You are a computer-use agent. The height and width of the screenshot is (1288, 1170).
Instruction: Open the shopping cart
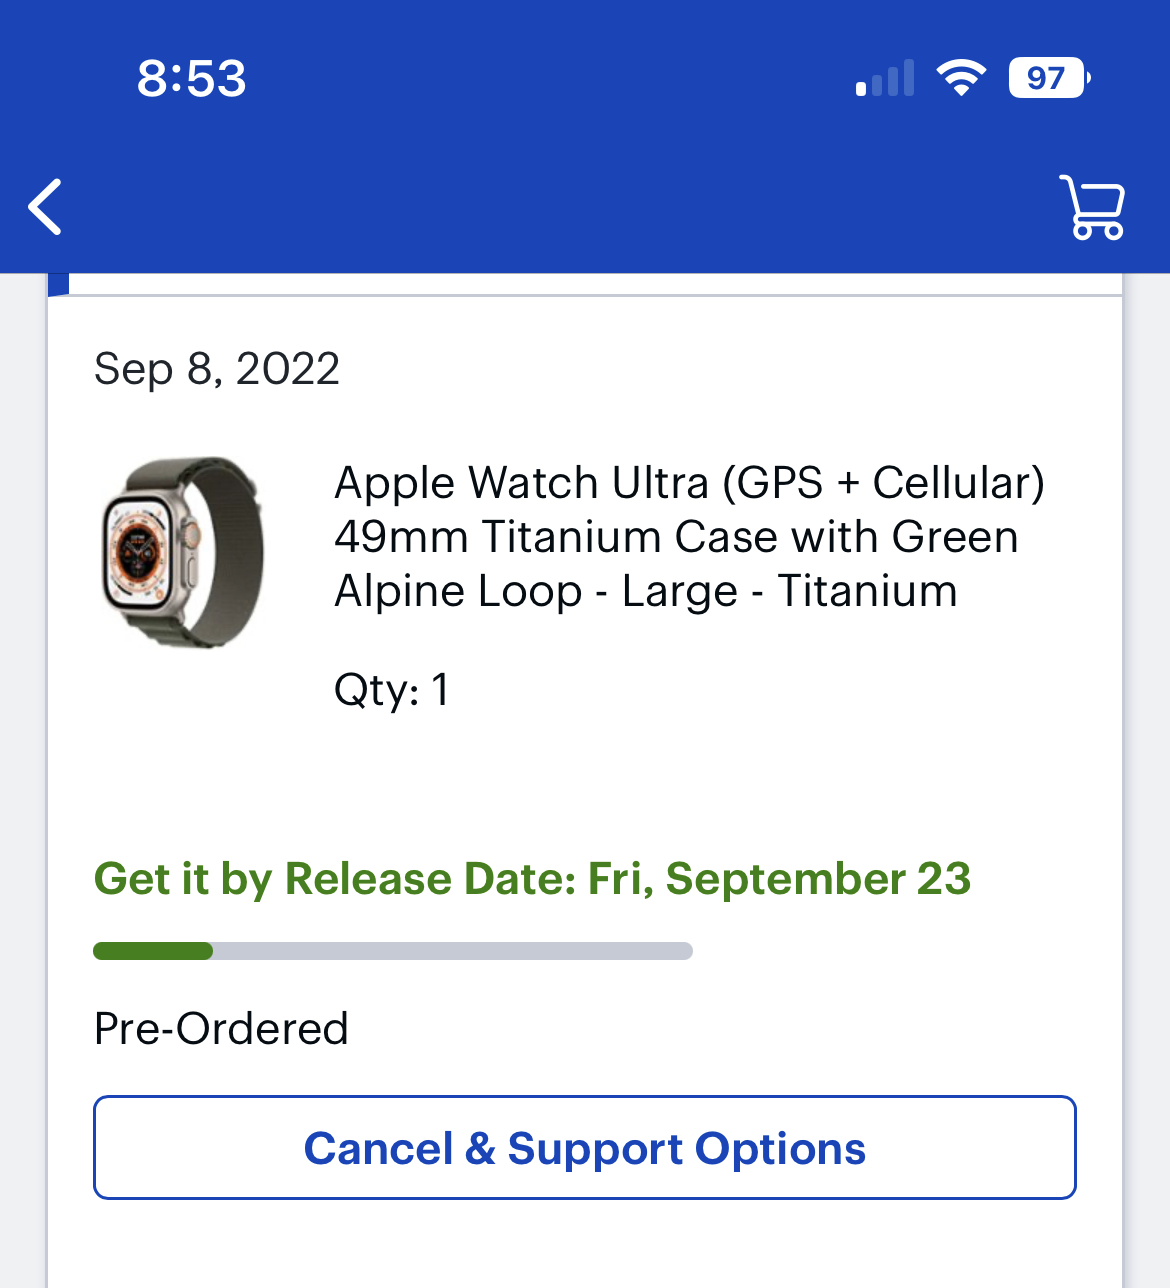point(1094,207)
